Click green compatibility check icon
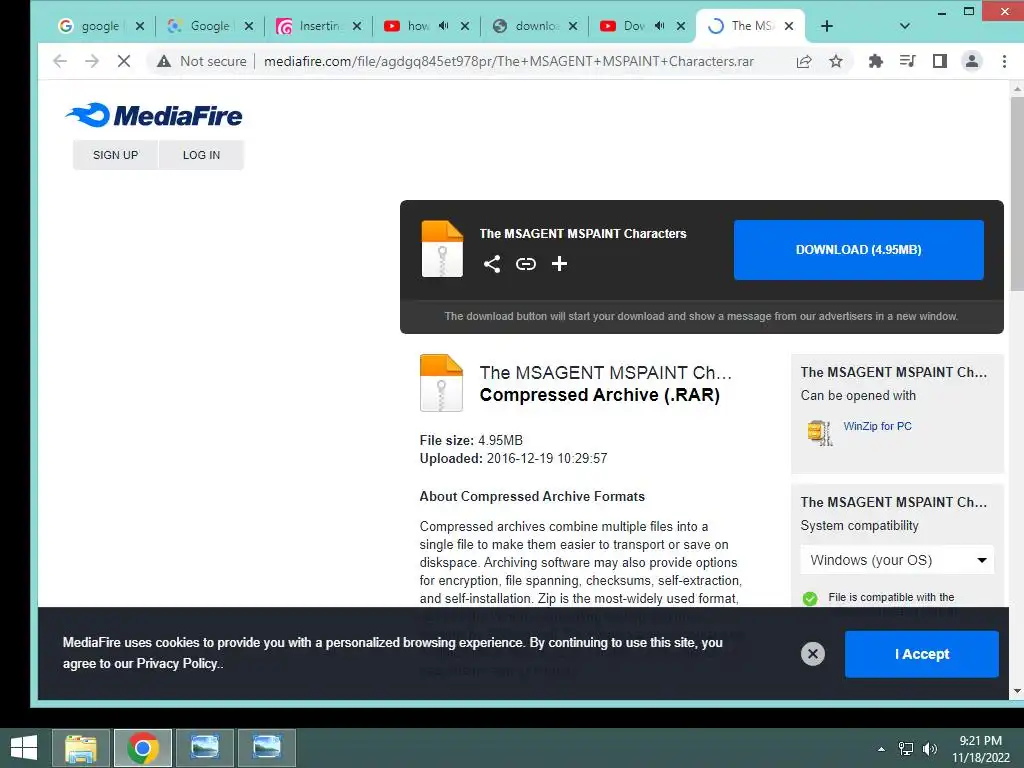The width and height of the screenshot is (1024, 768). point(810,599)
